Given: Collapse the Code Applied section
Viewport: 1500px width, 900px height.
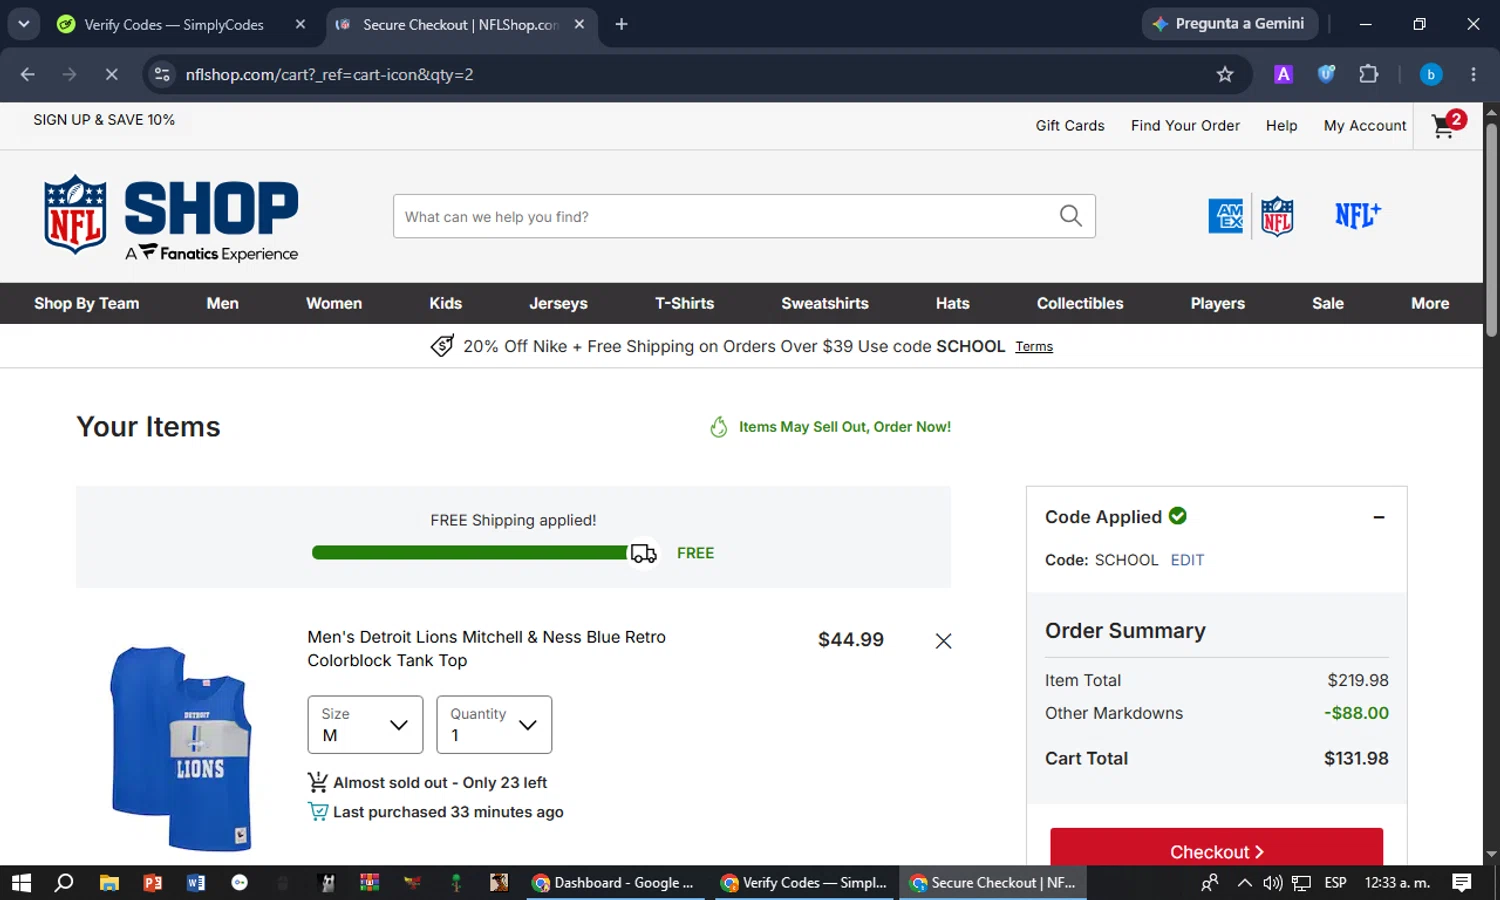Looking at the screenshot, I should 1379,517.
